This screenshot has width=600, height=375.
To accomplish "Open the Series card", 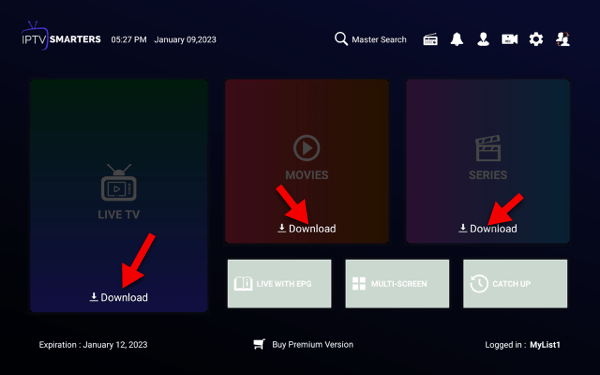I will (488, 161).
